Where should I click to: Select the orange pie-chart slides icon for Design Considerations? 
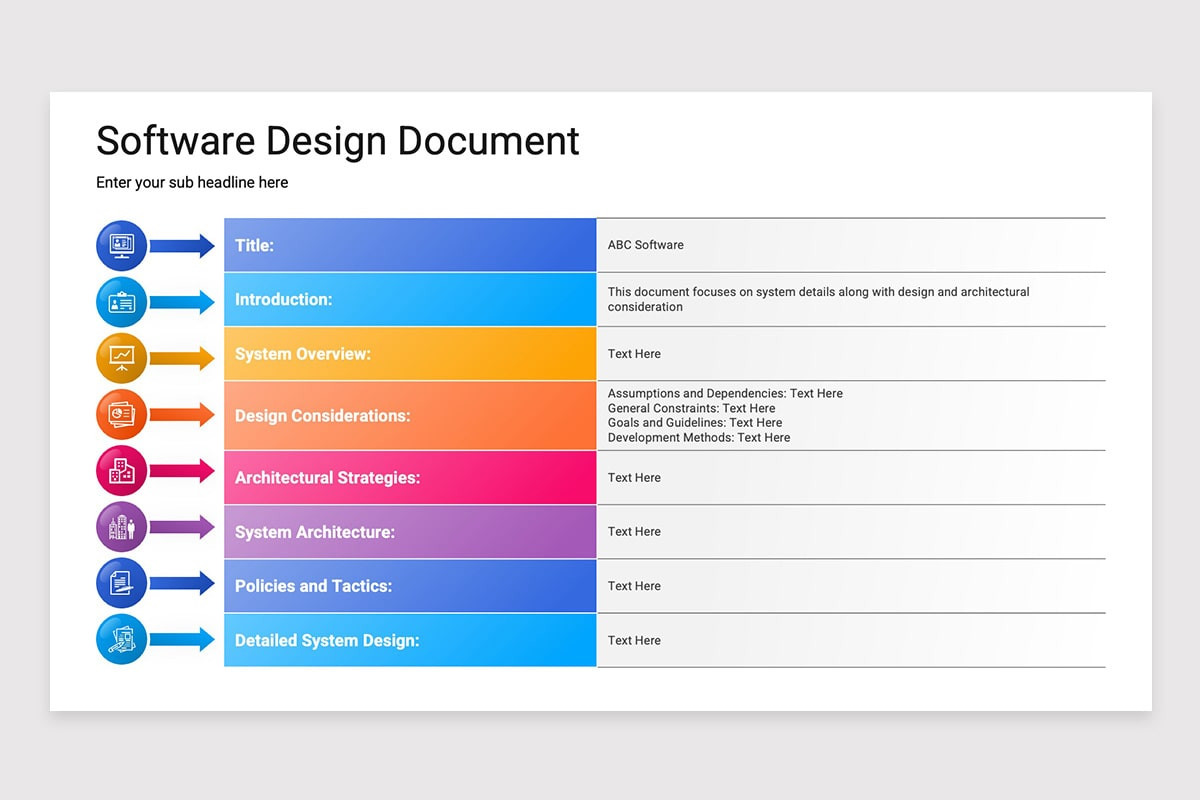tap(122, 414)
